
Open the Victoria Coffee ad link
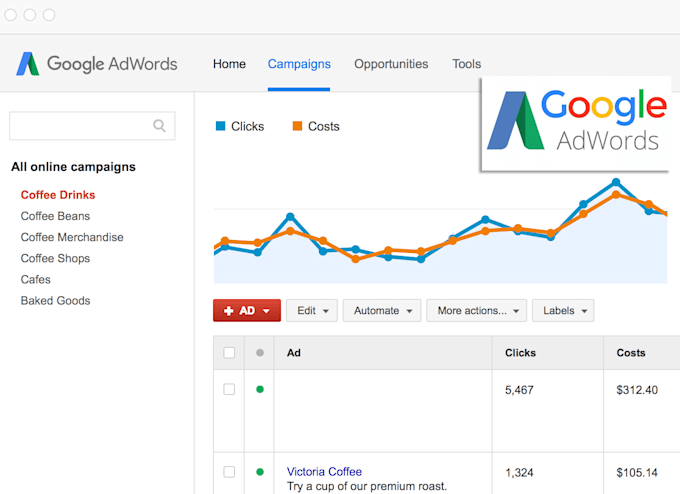pyautogui.click(x=324, y=471)
